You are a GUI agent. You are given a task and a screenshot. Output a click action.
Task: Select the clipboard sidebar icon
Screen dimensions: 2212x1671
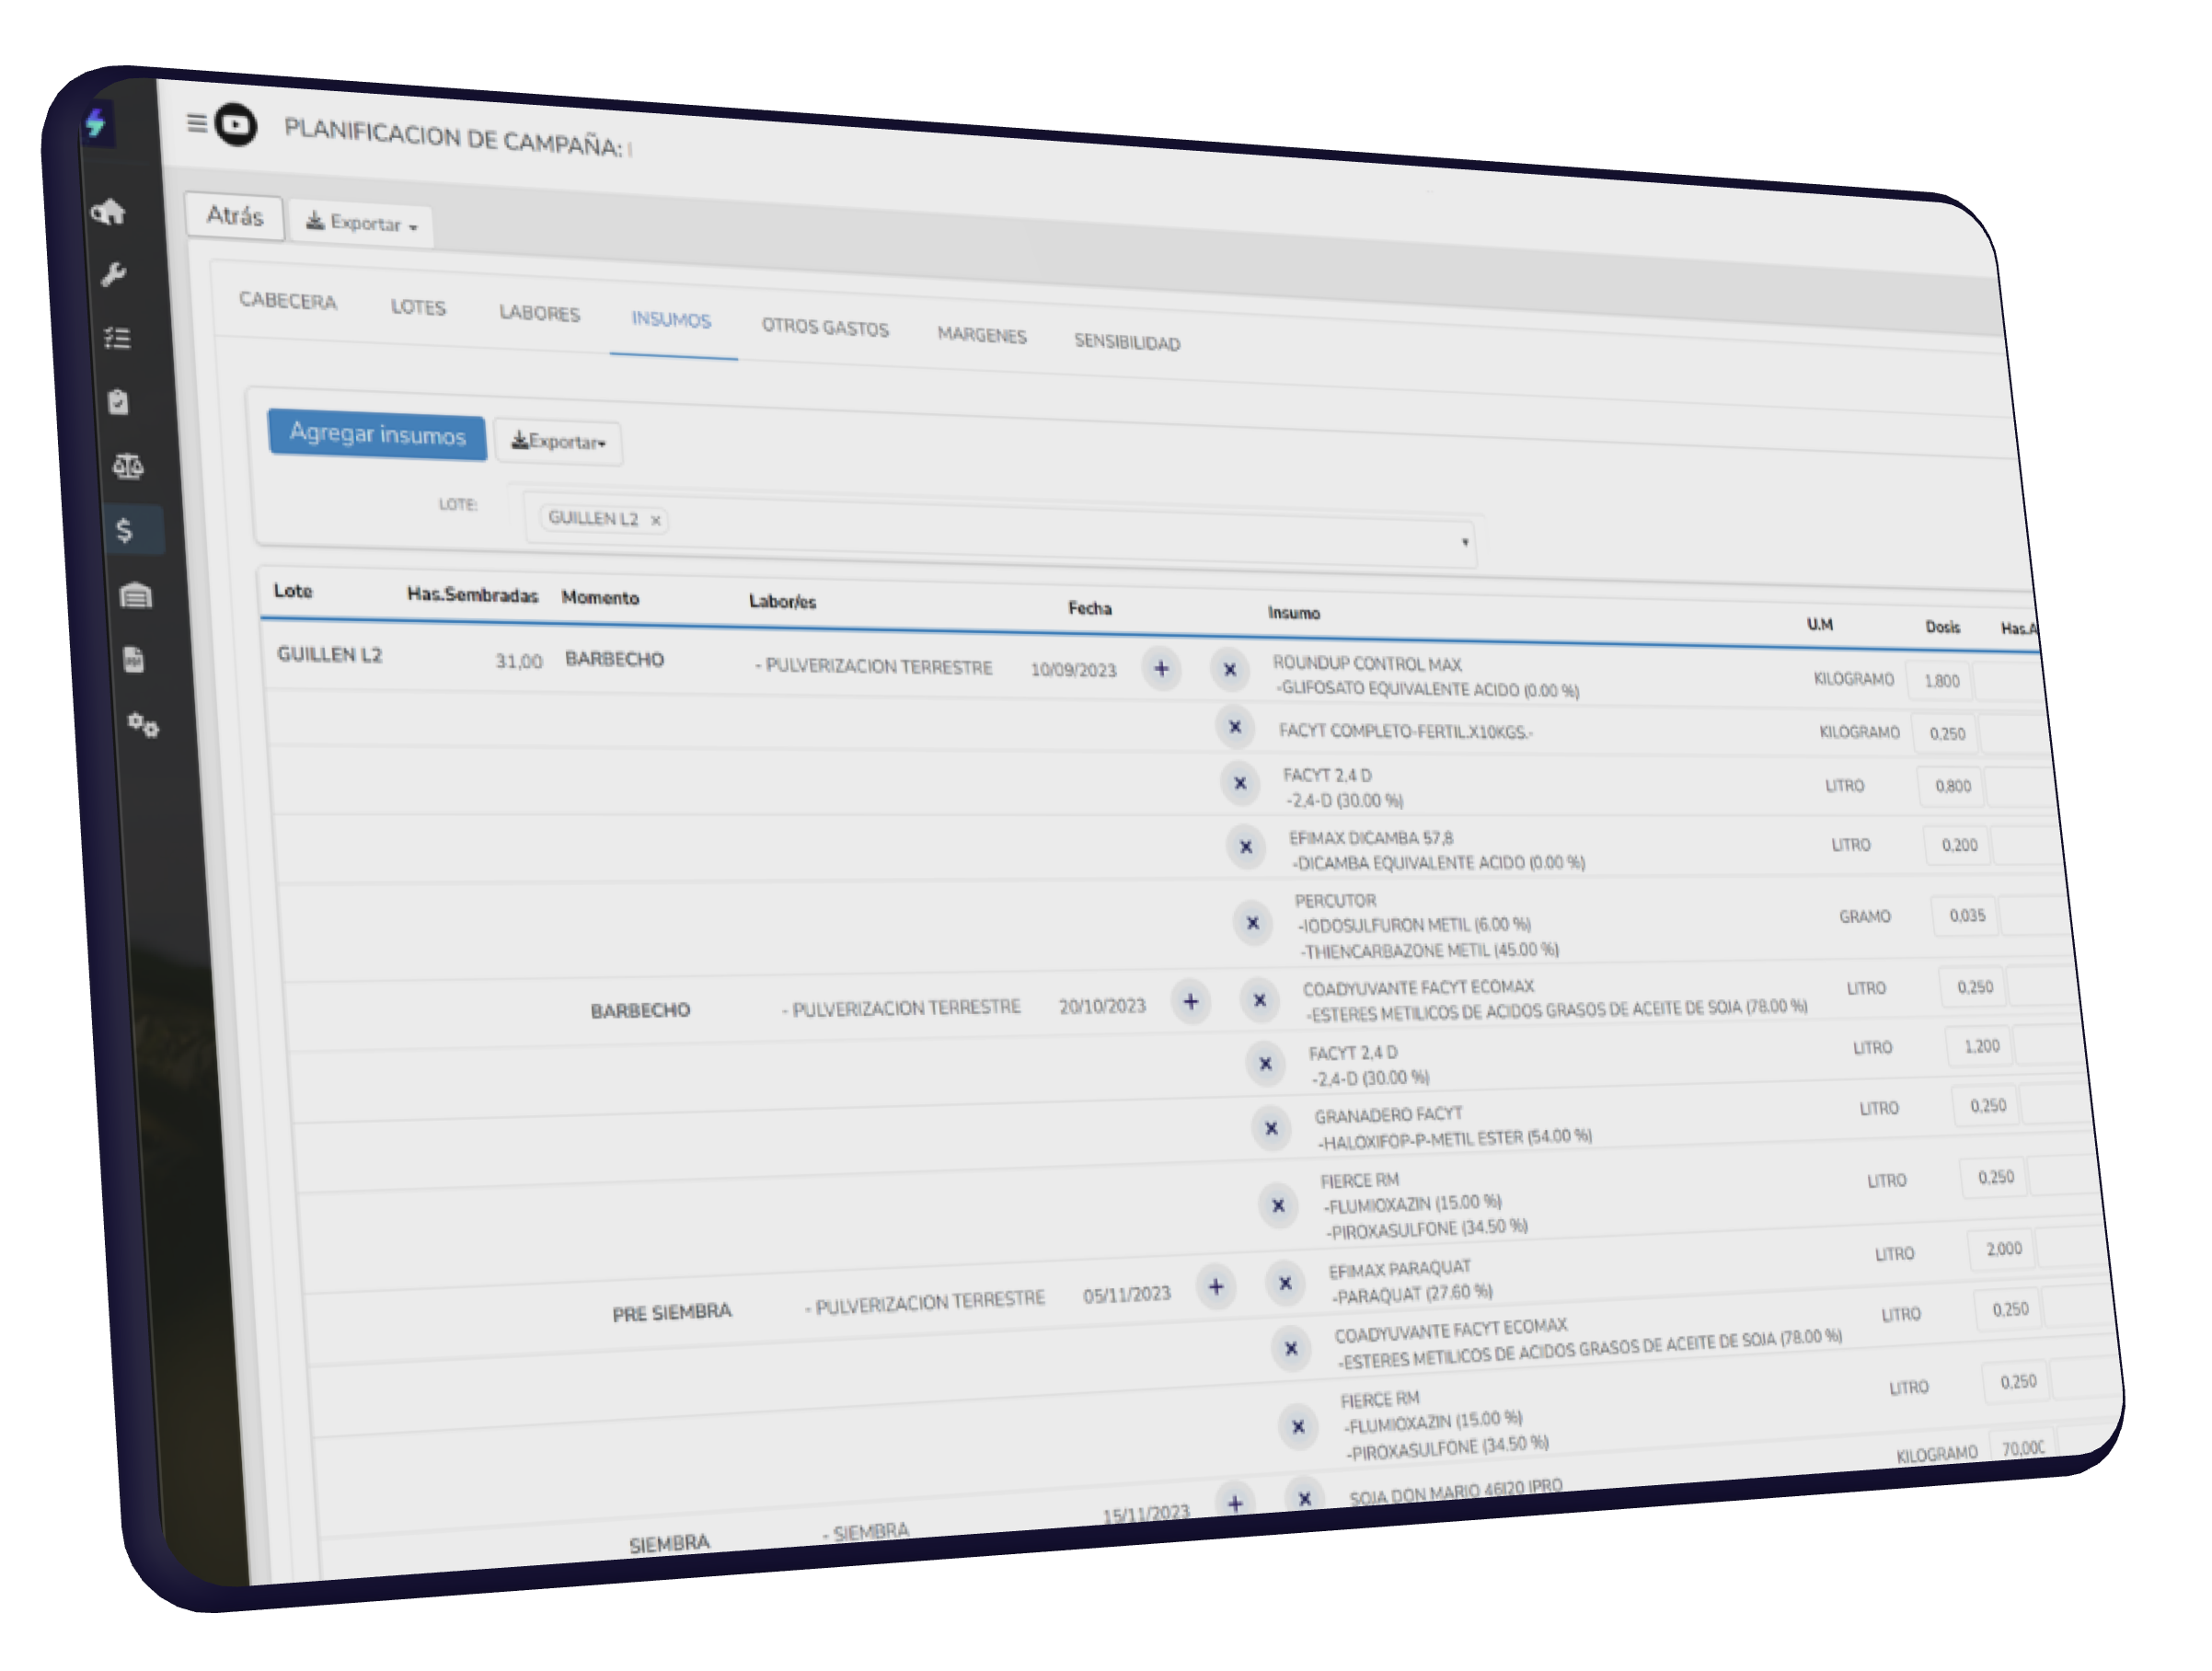click(x=119, y=402)
